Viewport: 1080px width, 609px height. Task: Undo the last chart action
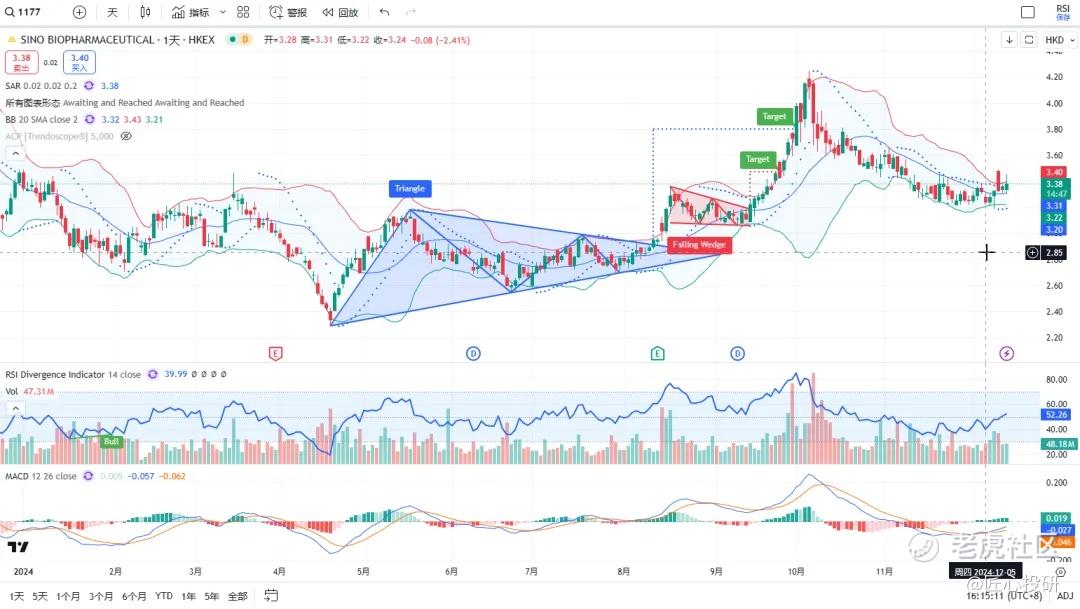[x=384, y=12]
